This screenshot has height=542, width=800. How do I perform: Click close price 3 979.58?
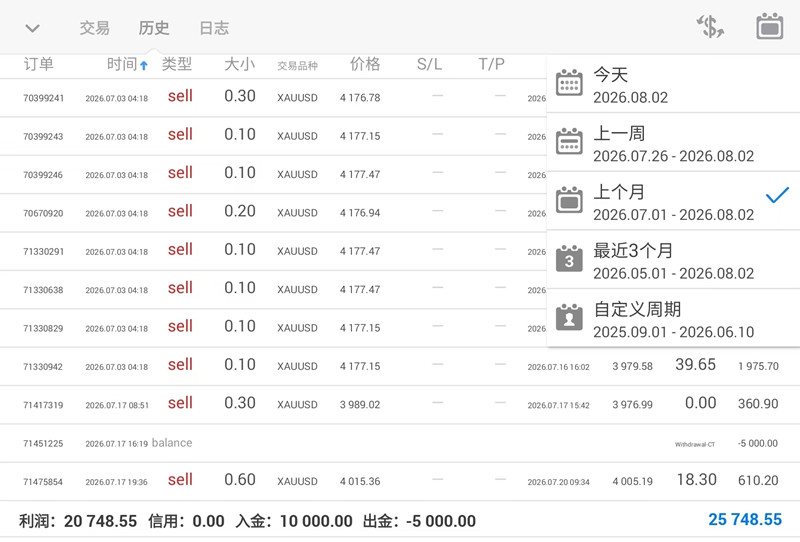[633, 366]
